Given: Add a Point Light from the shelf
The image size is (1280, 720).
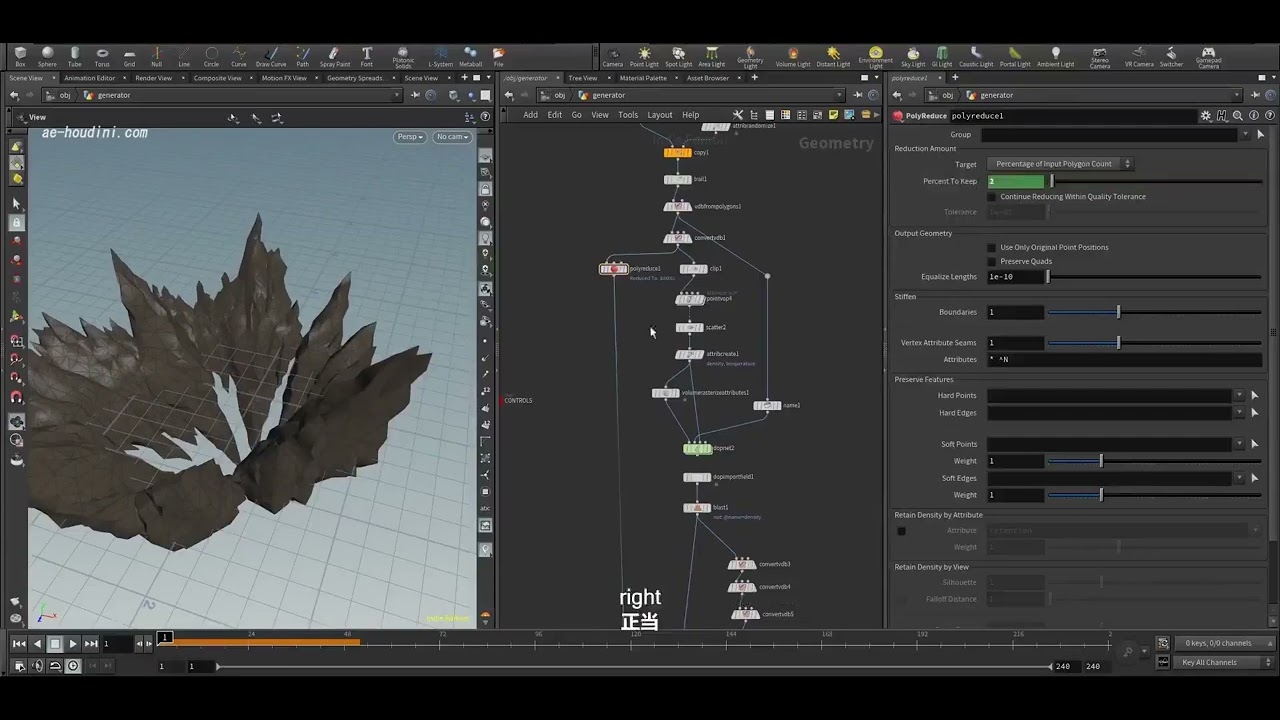Looking at the screenshot, I should [x=644, y=56].
